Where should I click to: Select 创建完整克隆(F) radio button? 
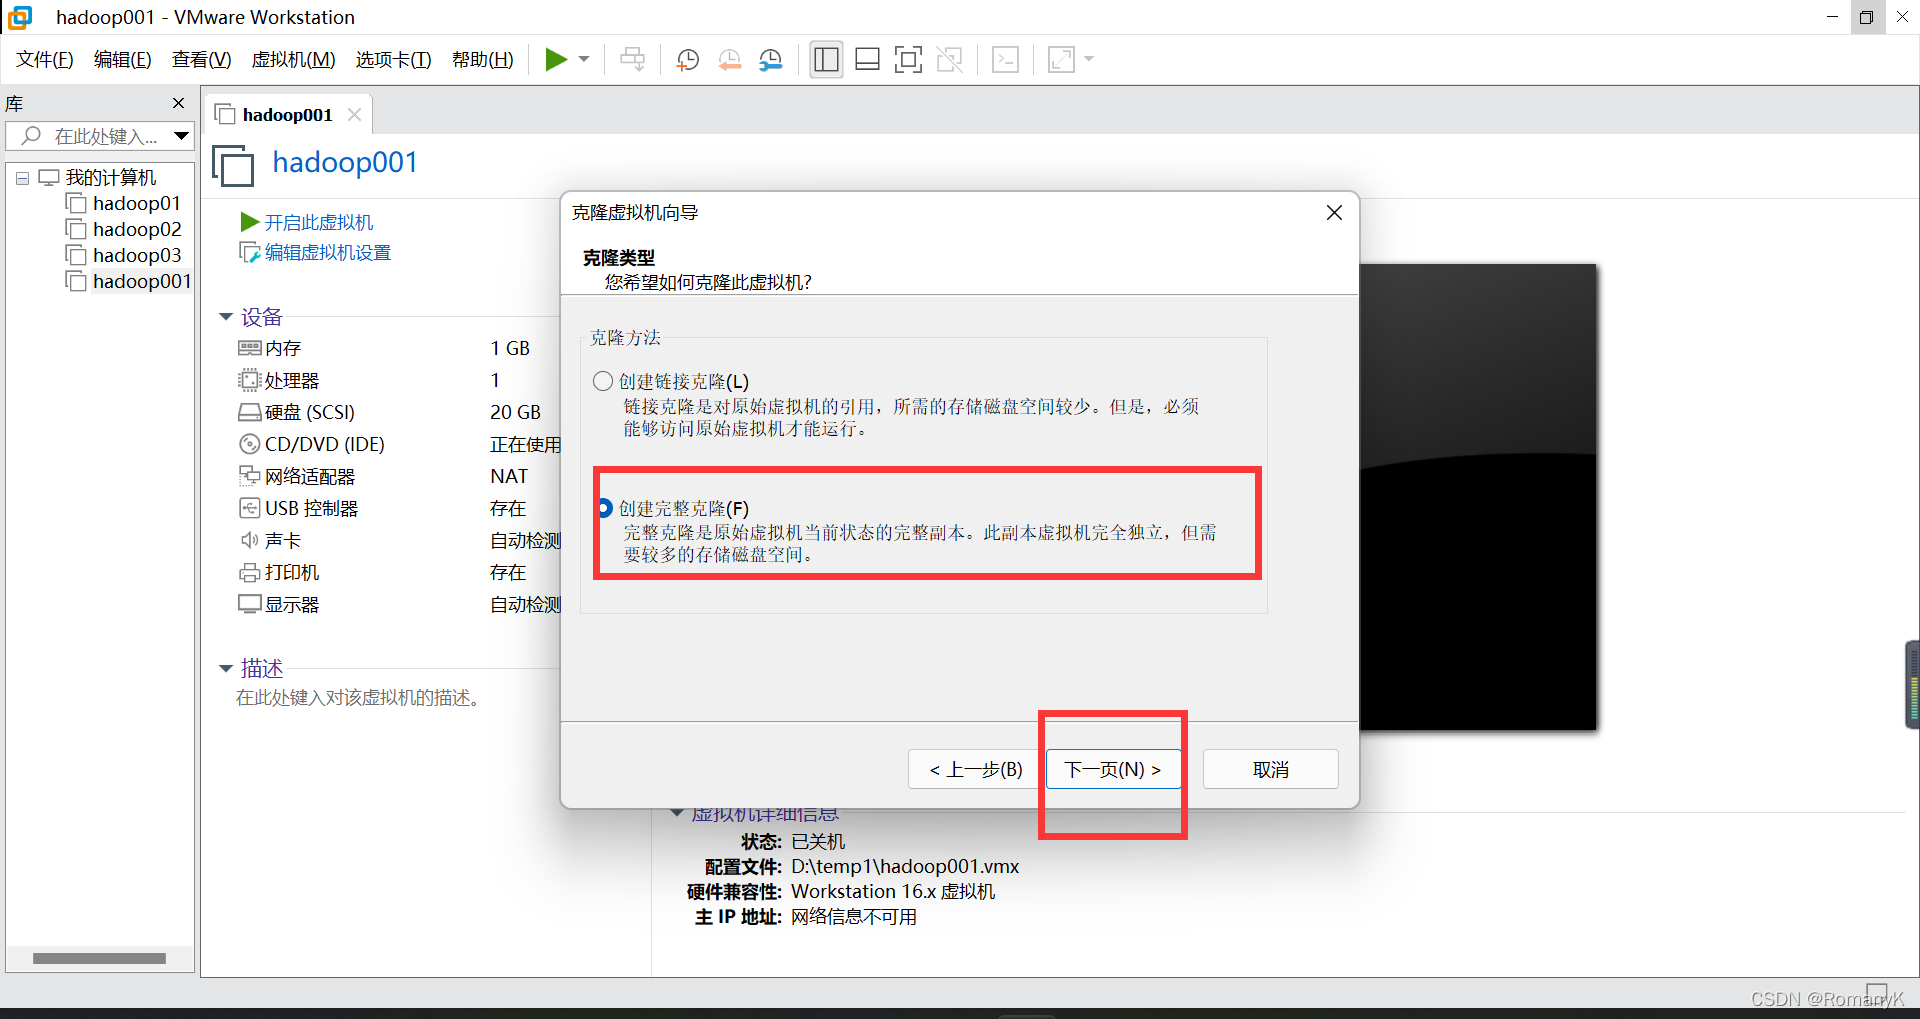pyautogui.click(x=605, y=508)
